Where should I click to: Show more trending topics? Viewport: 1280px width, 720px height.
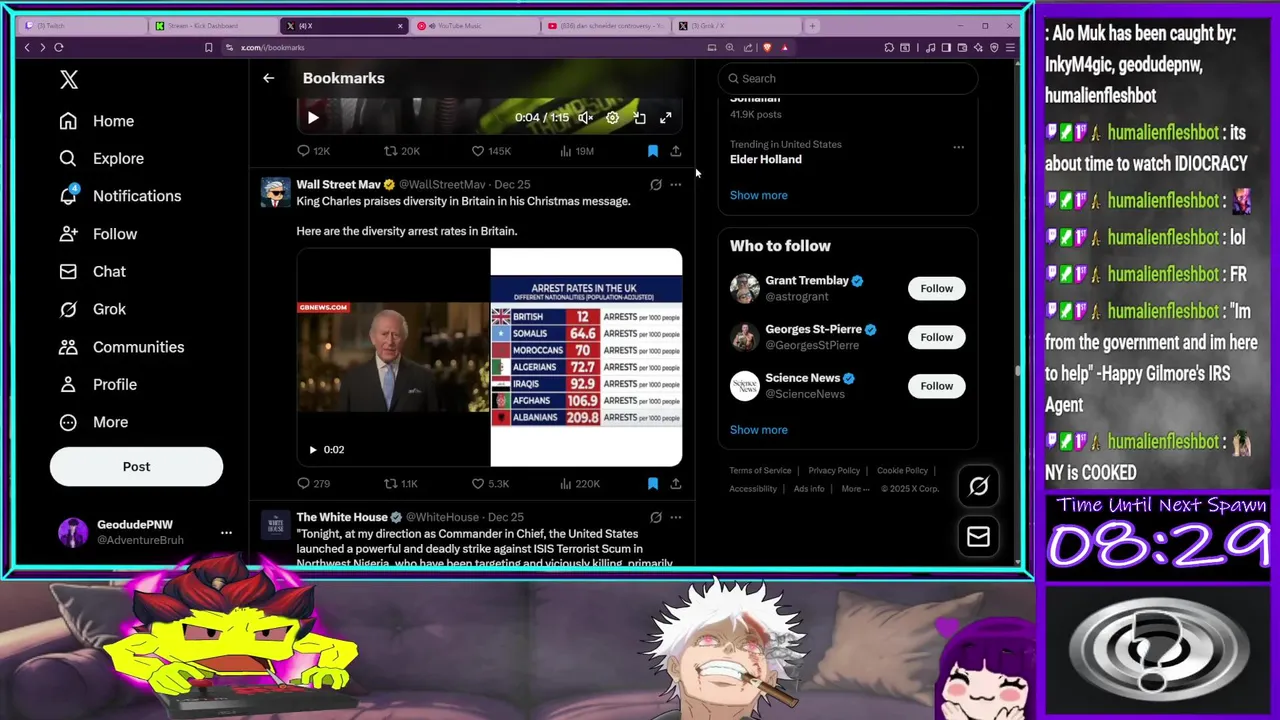pyautogui.click(x=758, y=195)
